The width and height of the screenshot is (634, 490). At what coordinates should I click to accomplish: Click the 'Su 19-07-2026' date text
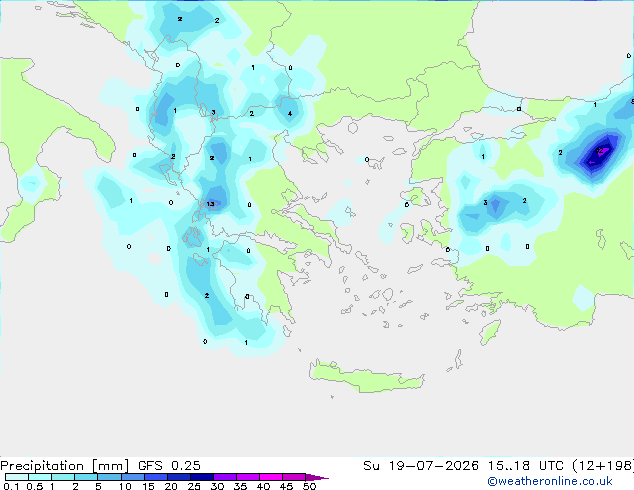(x=421, y=466)
